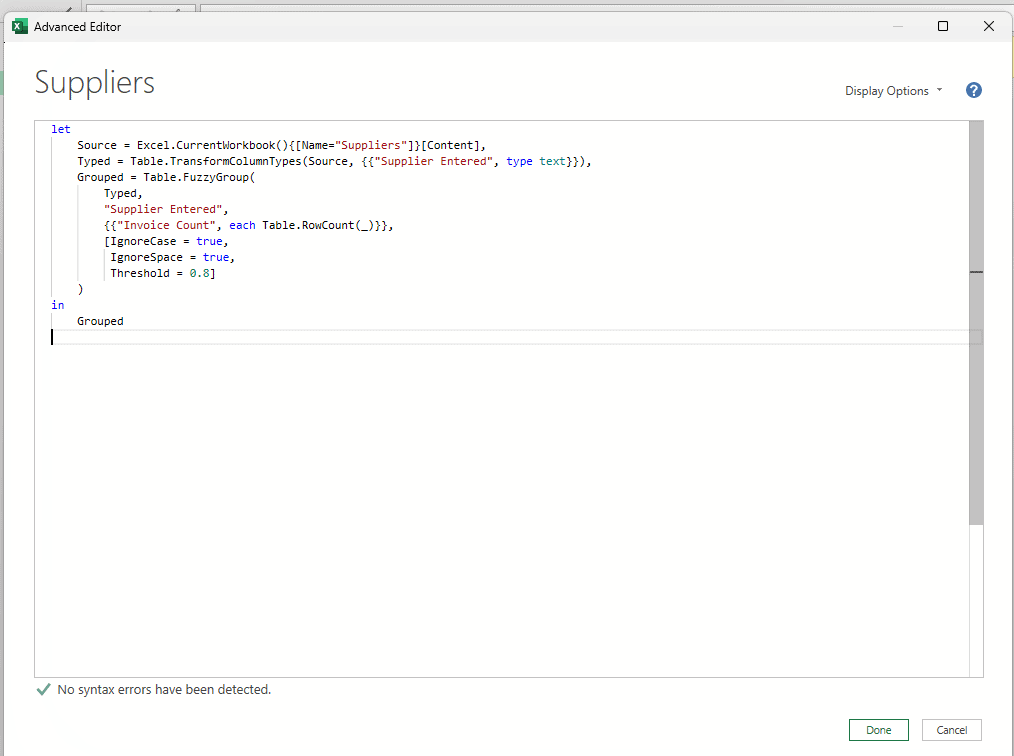Maximize the Advanced Editor window
The height and width of the screenshot is (756, 1014).
tap(943, 26)
